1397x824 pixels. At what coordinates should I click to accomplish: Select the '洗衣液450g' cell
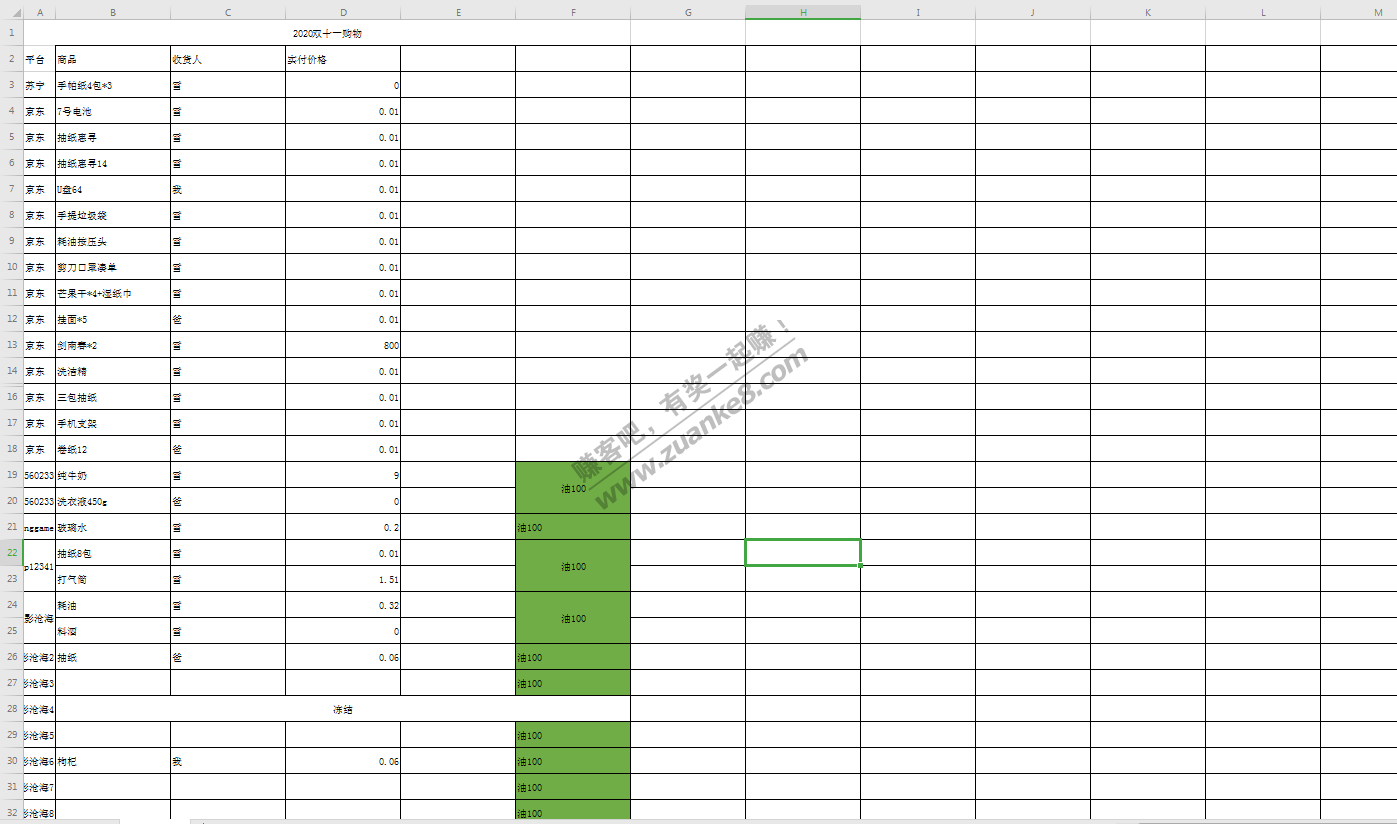[x=113, y=501]
